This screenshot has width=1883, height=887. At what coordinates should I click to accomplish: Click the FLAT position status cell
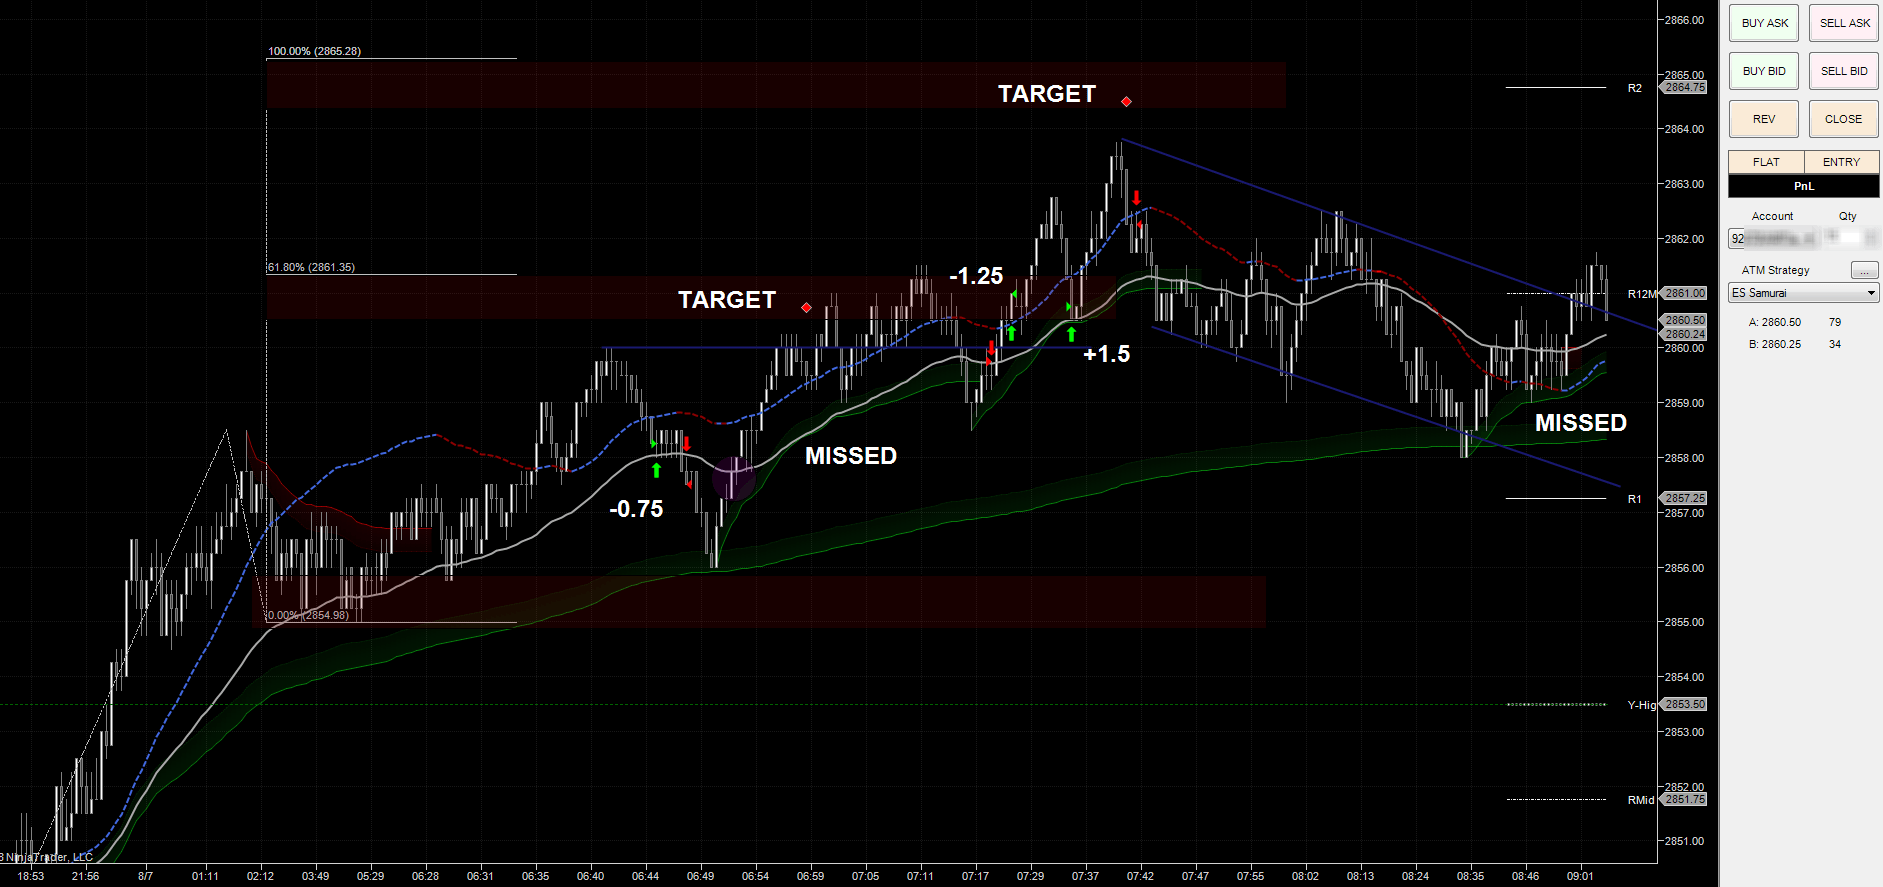coord(1765,162)
